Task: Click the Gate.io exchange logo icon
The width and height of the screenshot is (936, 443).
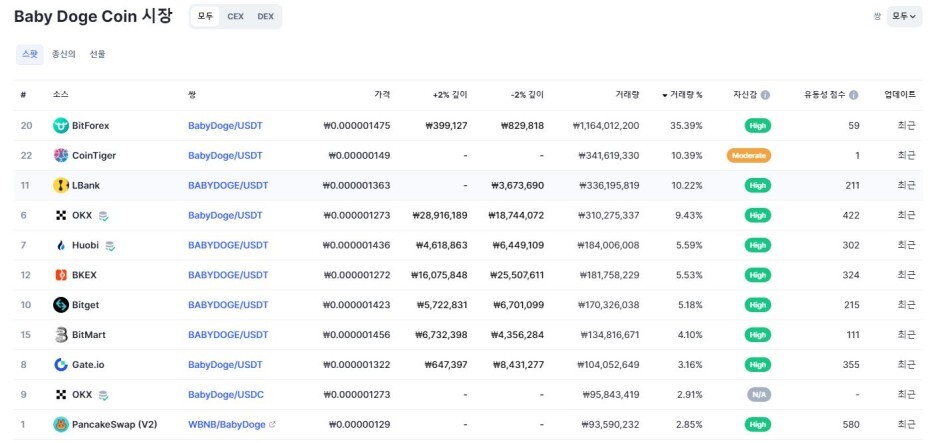Action: (x=61, y=364)
